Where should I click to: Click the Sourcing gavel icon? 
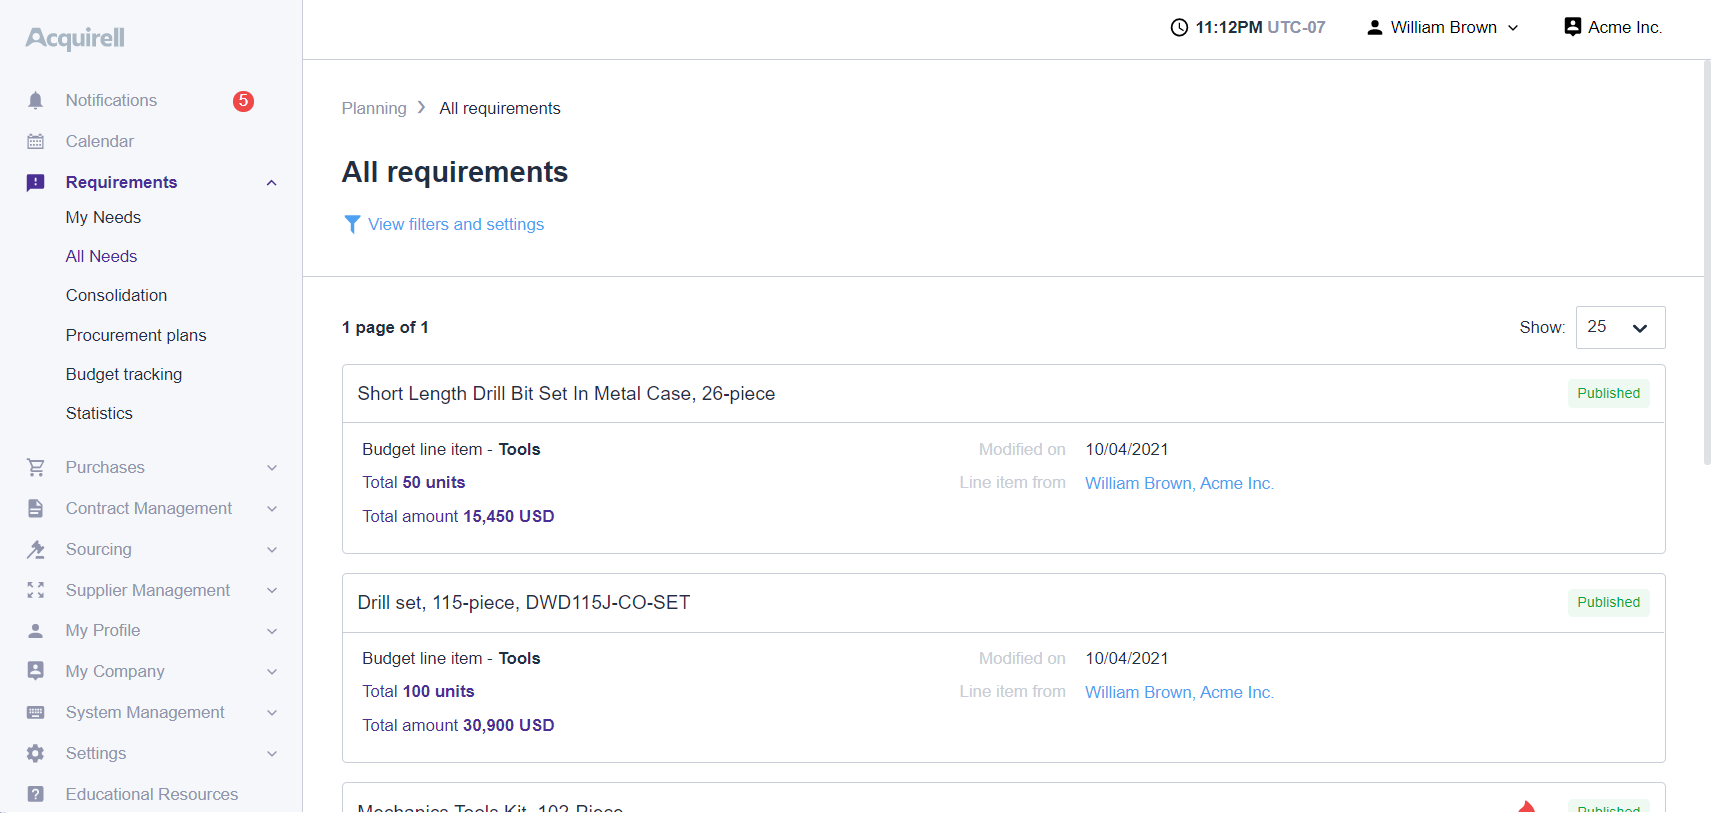coord(36,549)
